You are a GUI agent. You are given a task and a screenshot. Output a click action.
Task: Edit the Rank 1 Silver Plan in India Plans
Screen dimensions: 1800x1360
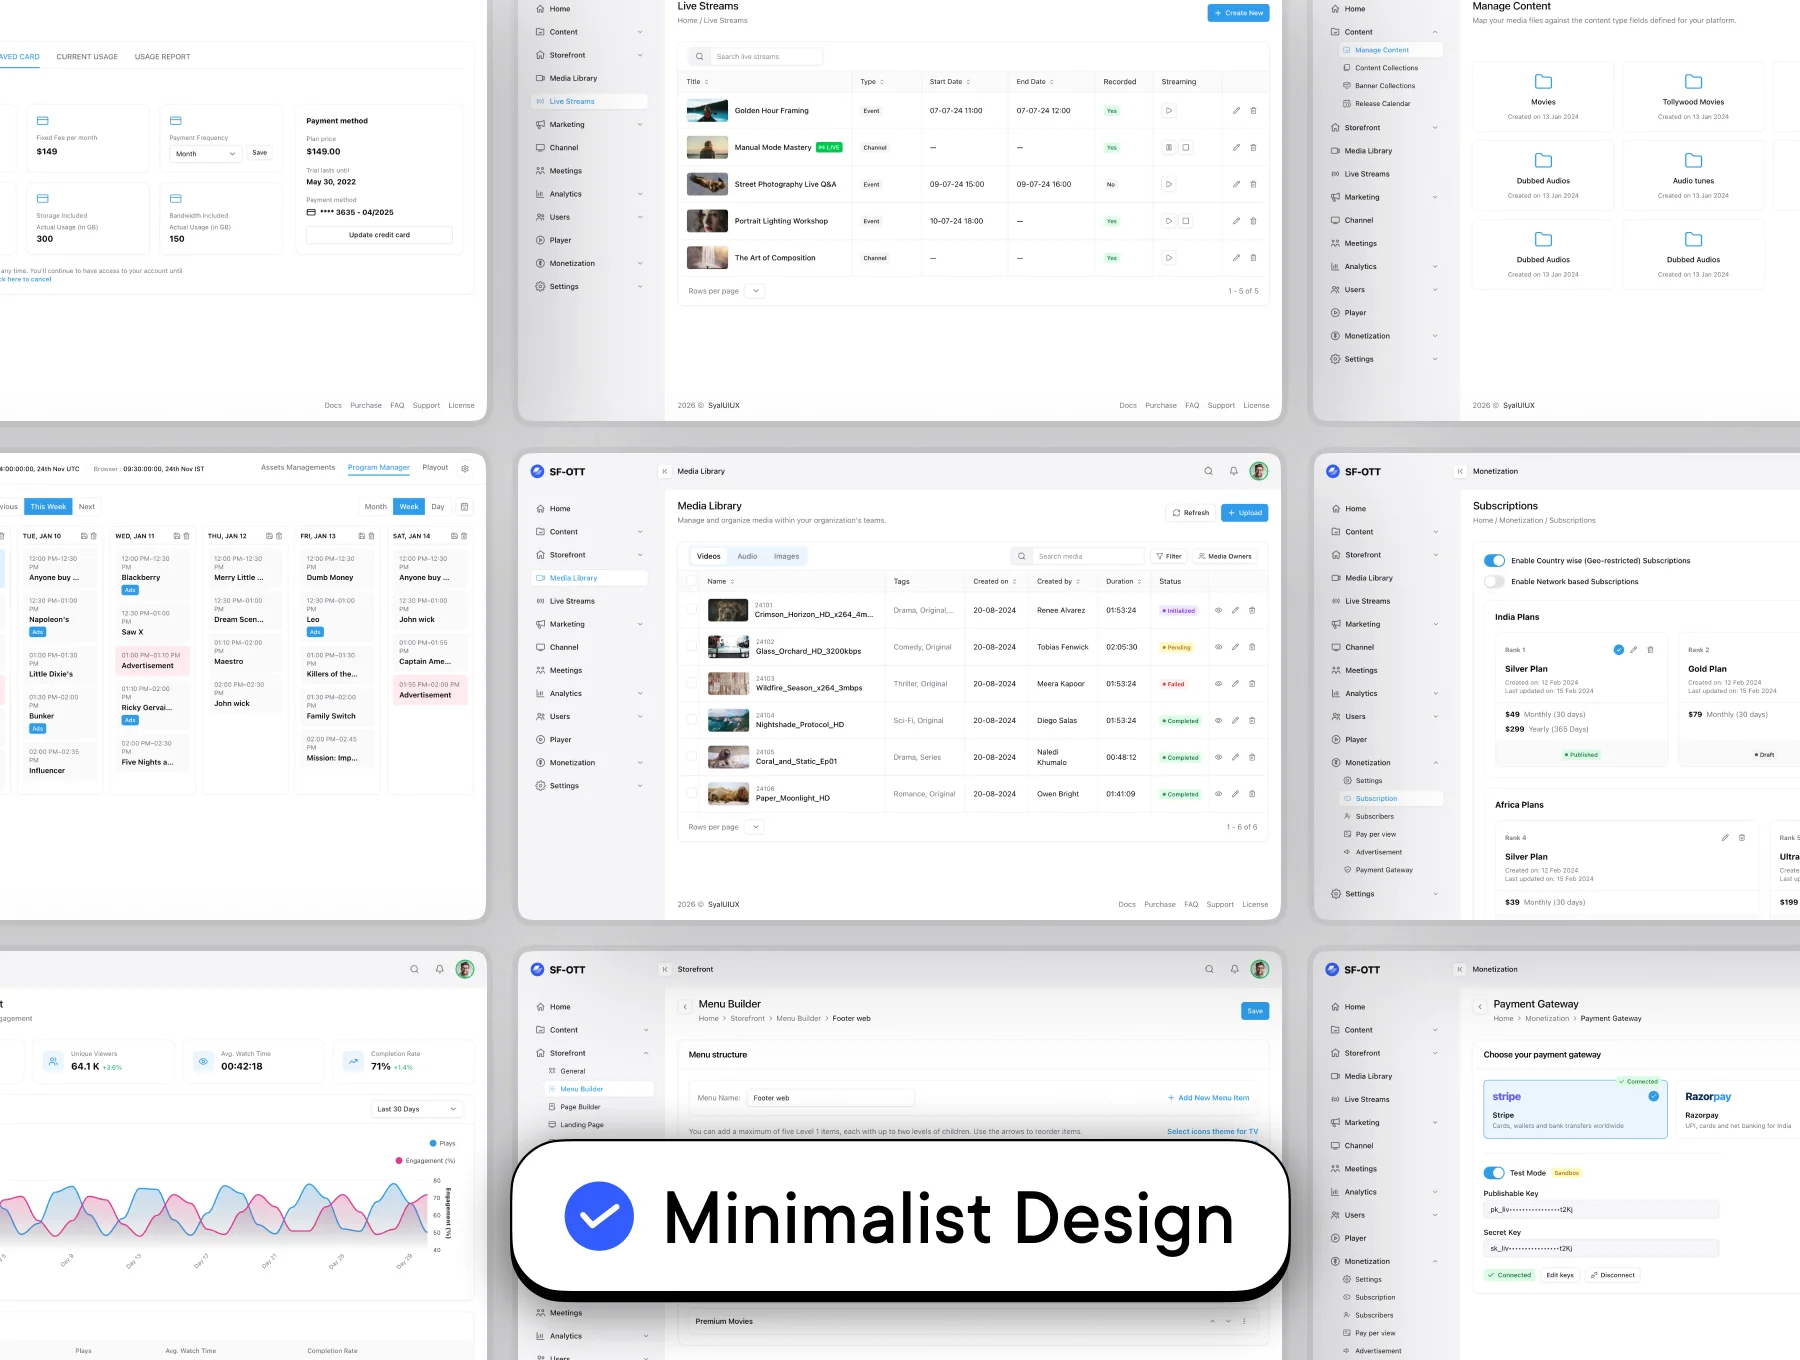(1634, 650)
